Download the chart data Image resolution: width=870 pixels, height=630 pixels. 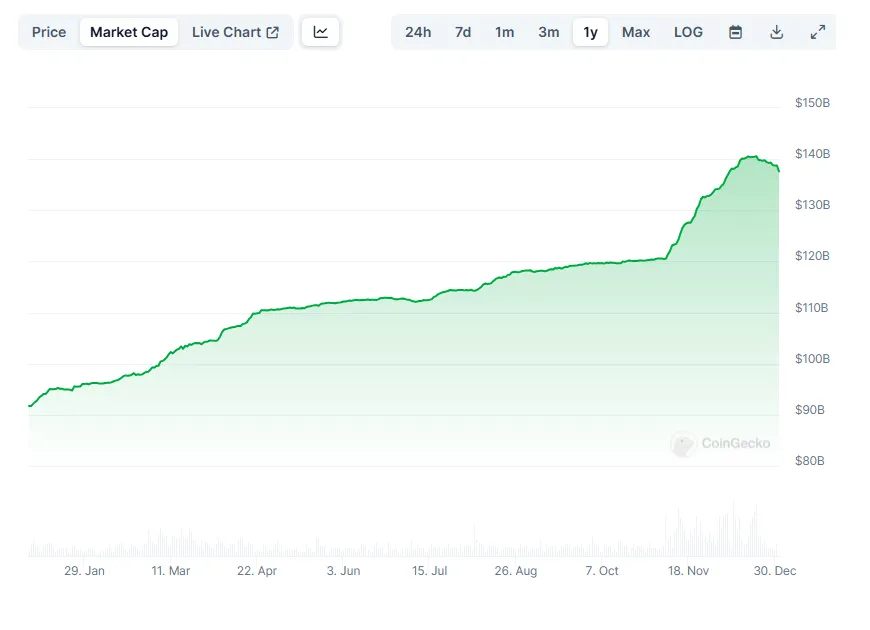(776, 31)
